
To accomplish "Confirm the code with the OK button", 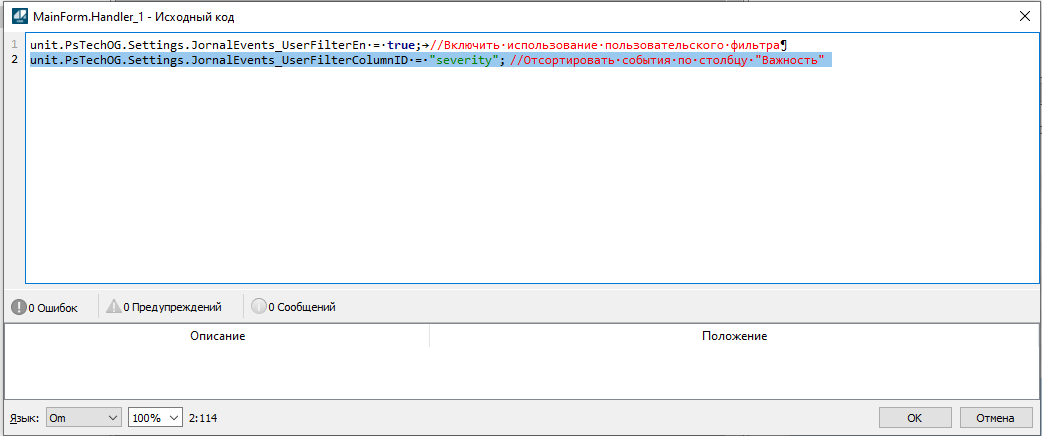I will (x=914, y=417).
